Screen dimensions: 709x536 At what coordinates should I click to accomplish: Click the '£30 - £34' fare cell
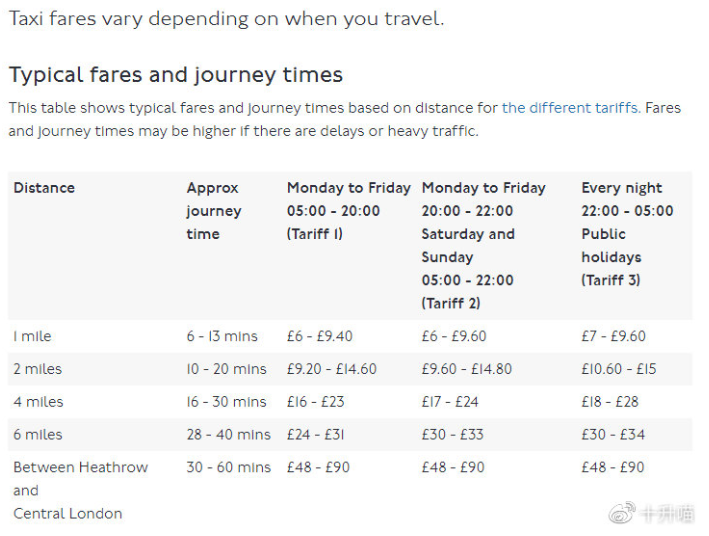coord(613,435)
